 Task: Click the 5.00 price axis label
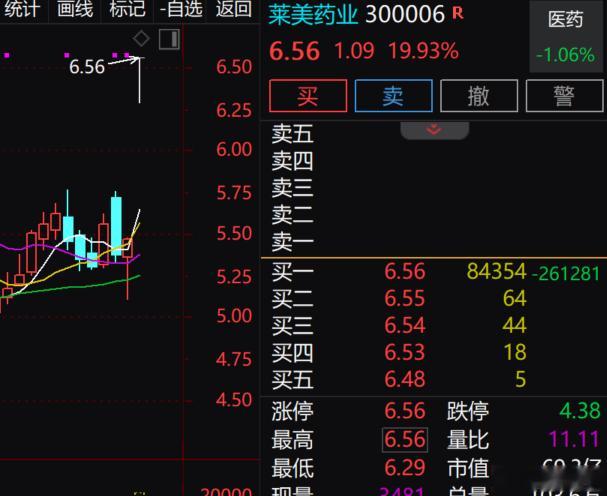click(234, 316)
